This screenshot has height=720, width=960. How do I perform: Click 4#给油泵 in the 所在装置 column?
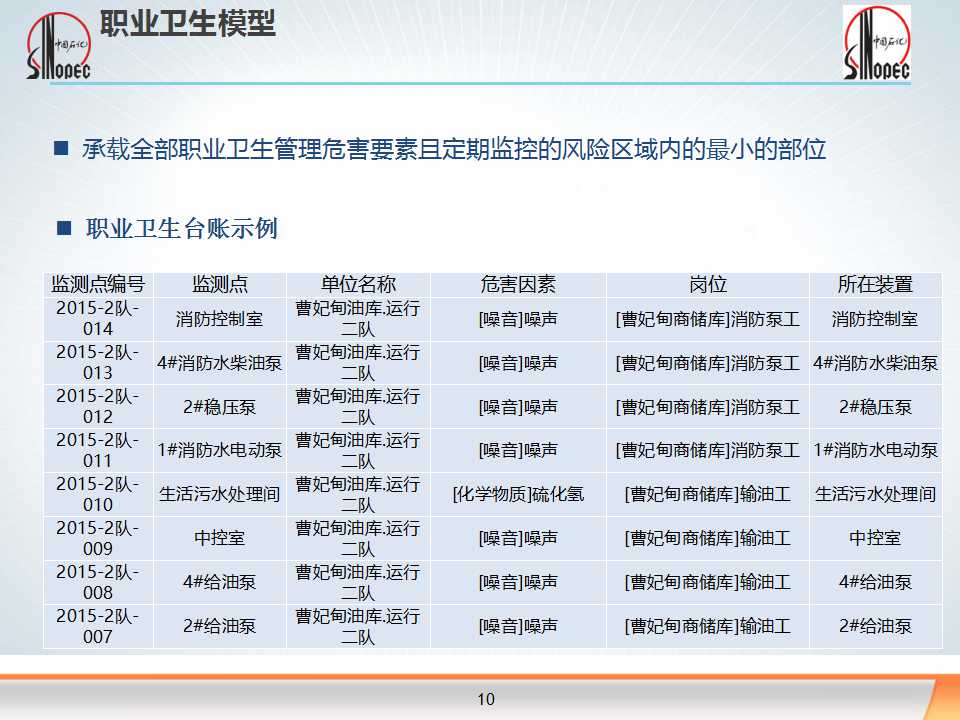tap(876, 582)
